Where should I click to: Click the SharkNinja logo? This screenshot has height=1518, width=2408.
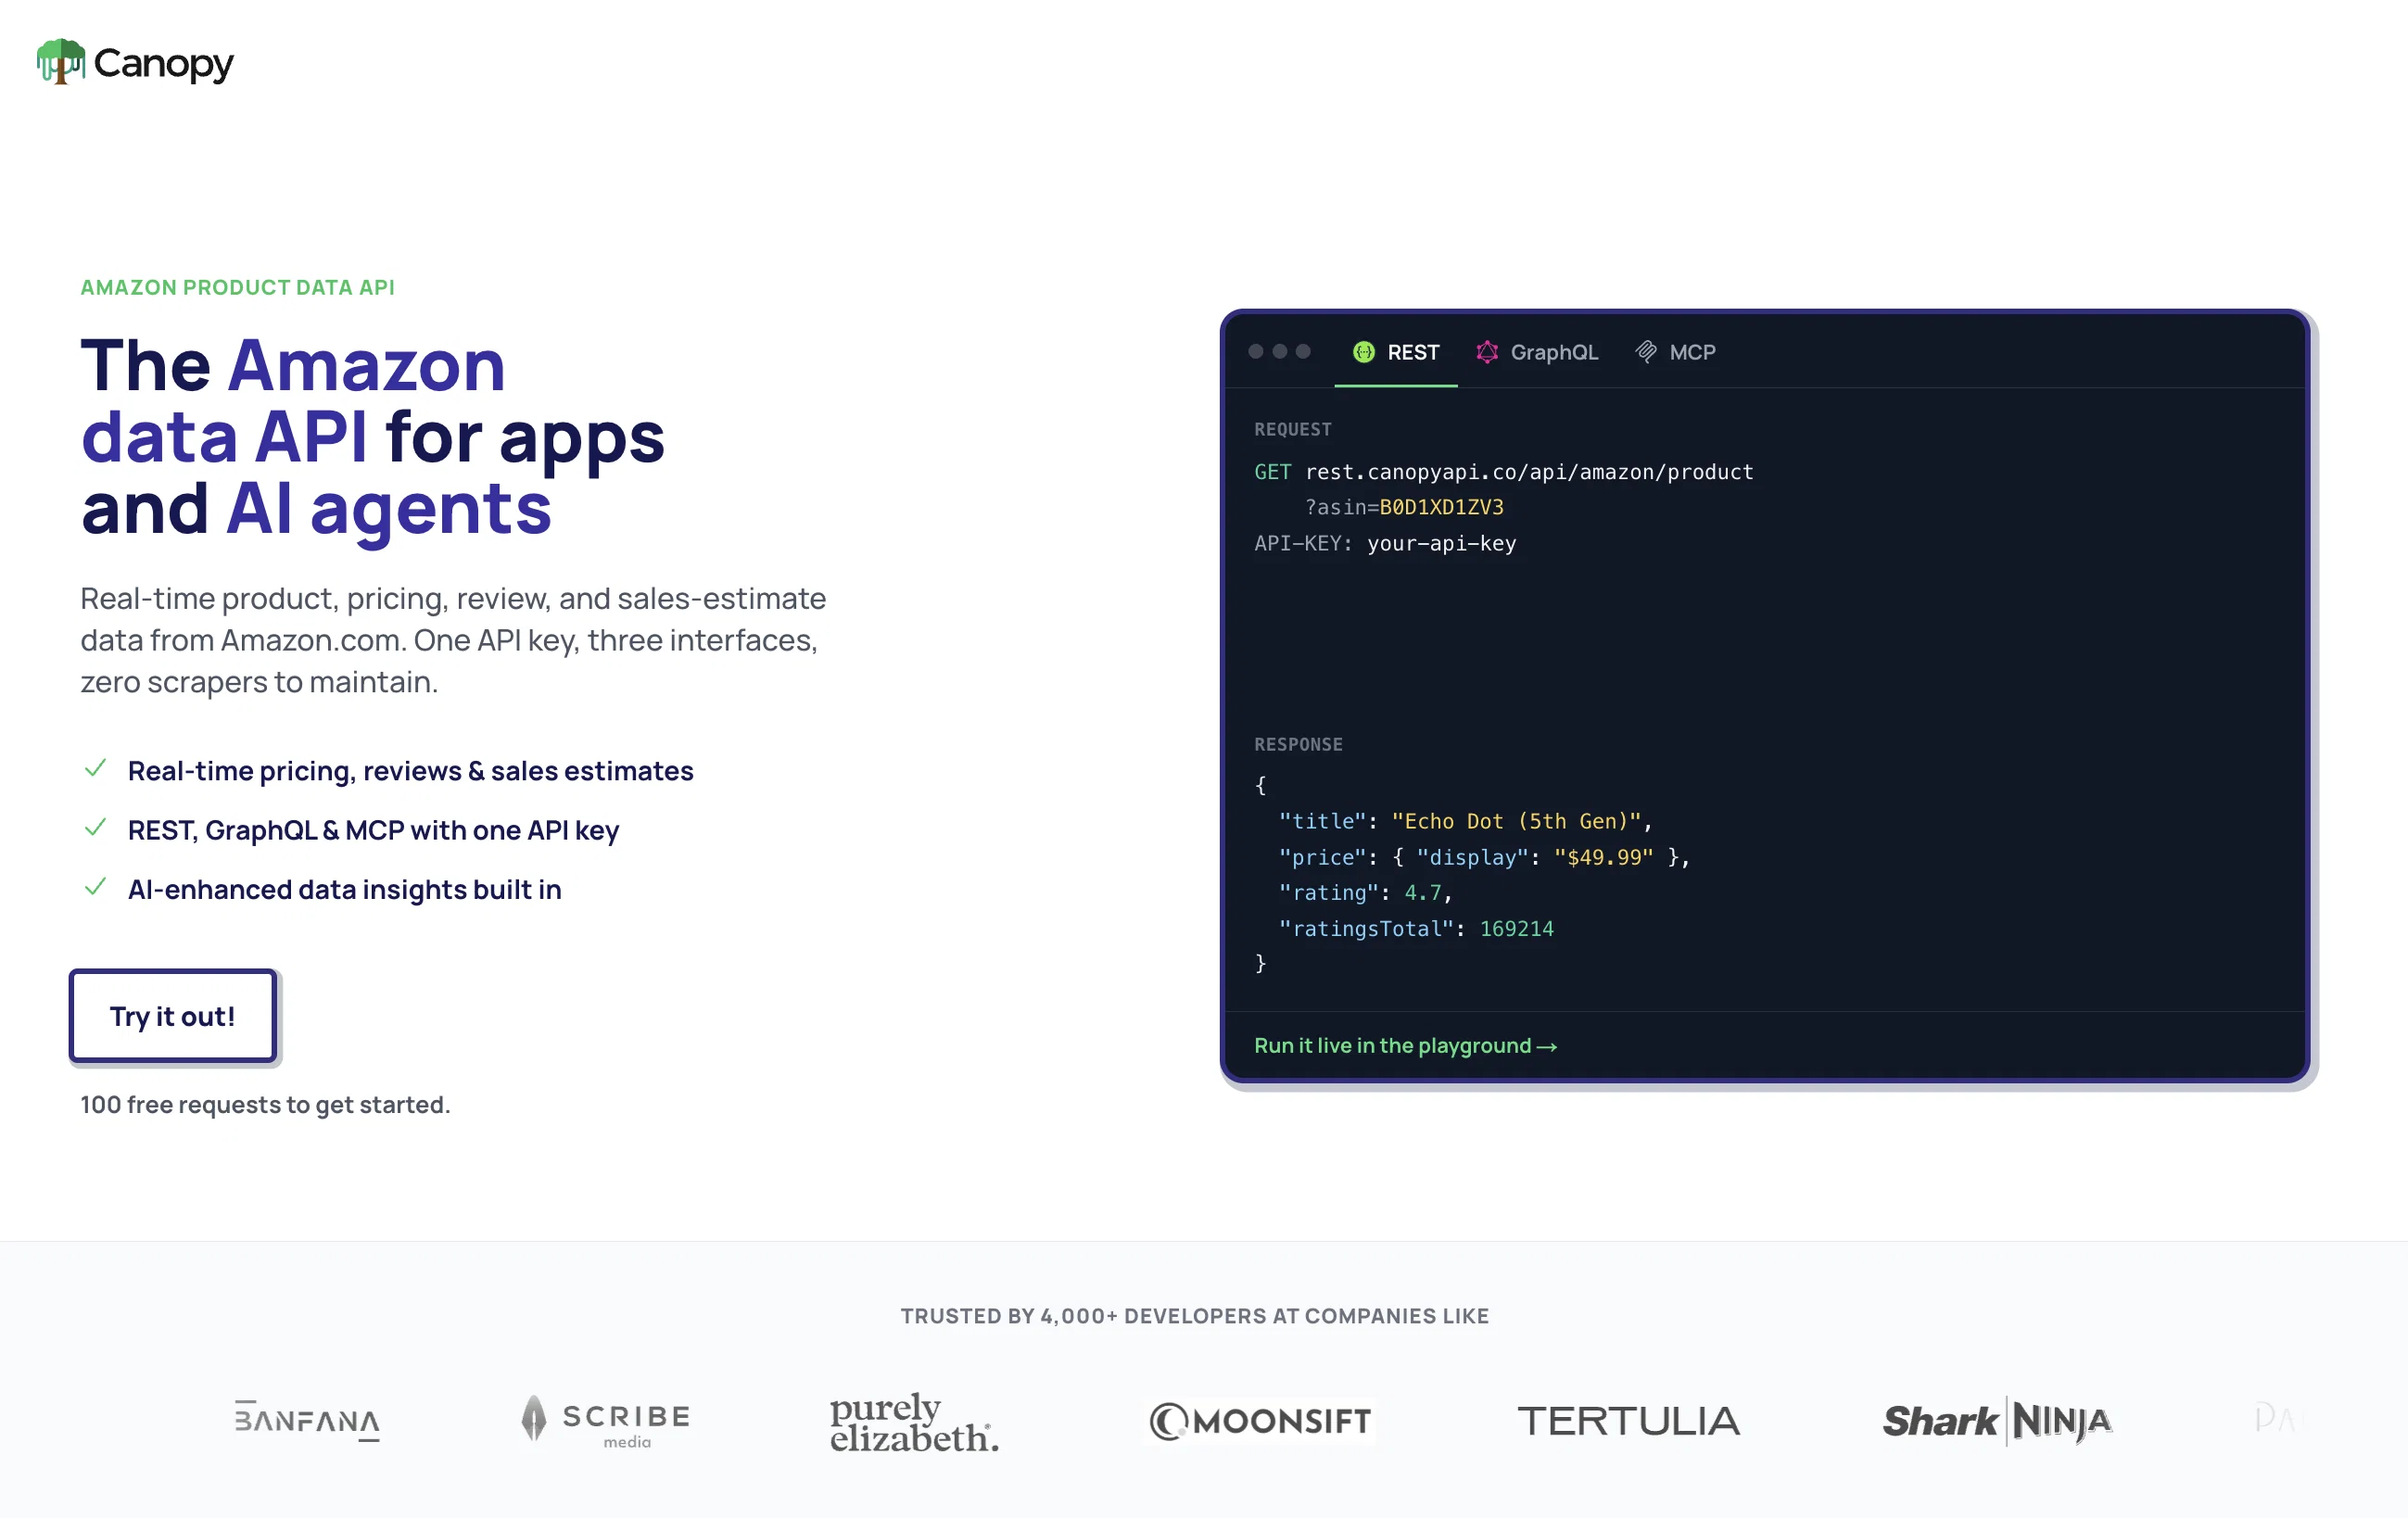click(x=1997, y=1421)
